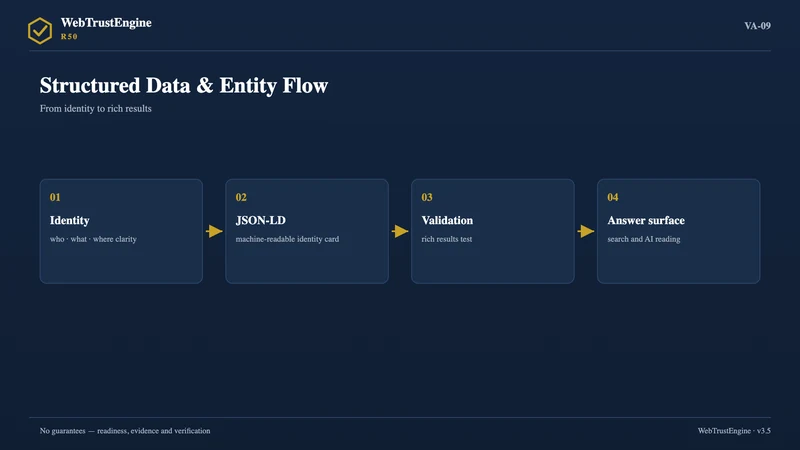Image resolution: width=800 pixels, height=450 pixels.
Task: Select the 03 Validation card
Action: click(x=493, y=231)
